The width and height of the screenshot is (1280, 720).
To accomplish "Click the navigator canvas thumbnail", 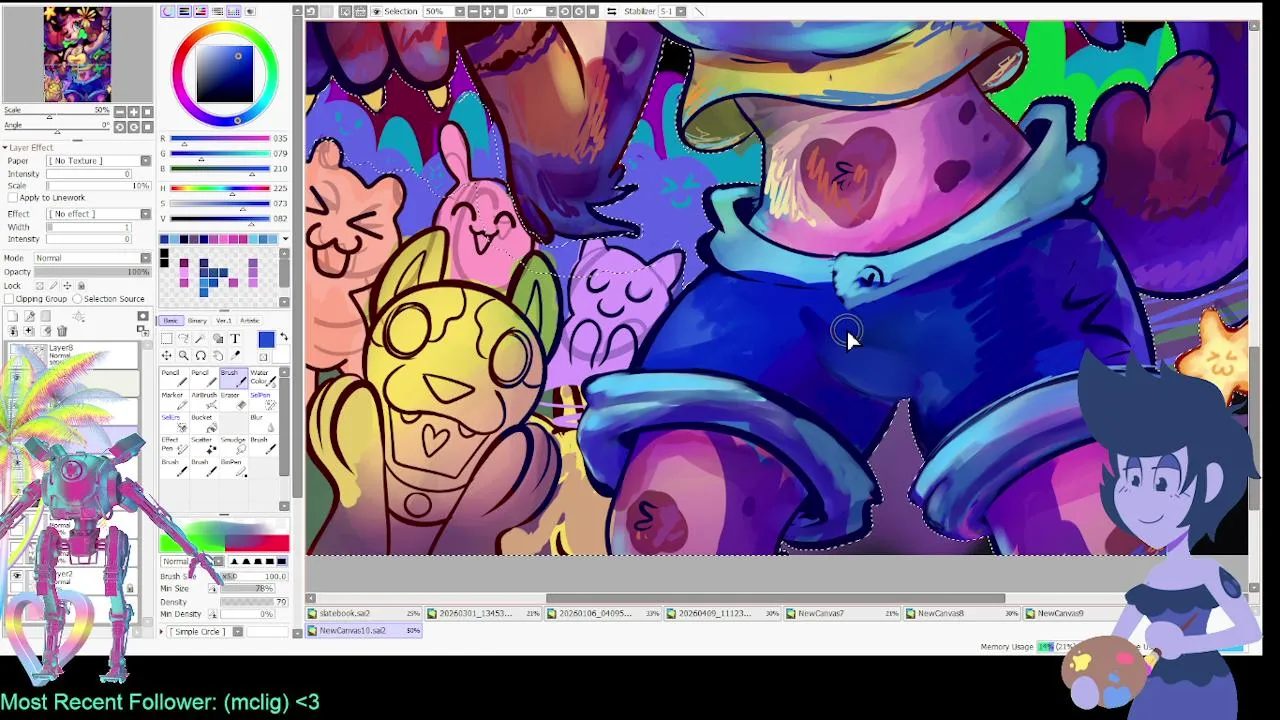I will tap(78, 54).
